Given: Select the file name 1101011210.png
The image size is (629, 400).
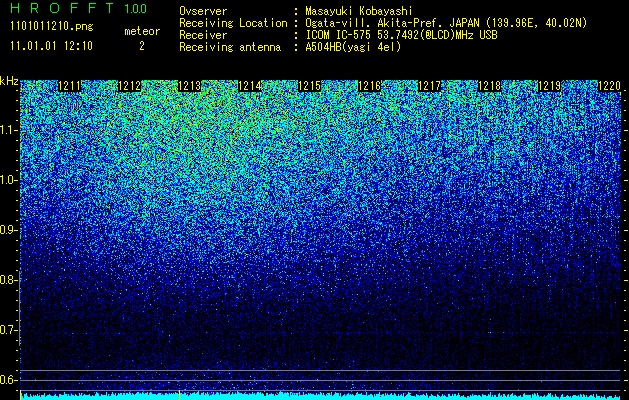Looking at the screenshot, I should [52, 26].
